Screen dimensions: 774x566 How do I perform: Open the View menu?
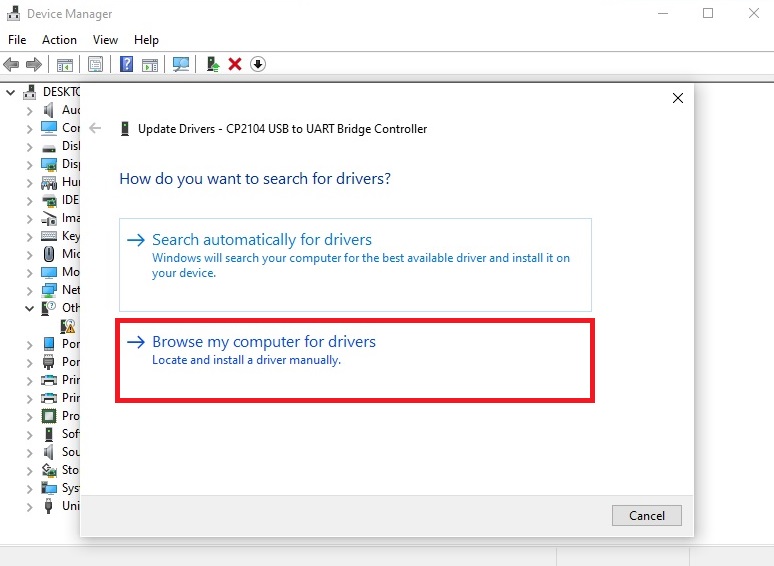click(x=105, y=40)
